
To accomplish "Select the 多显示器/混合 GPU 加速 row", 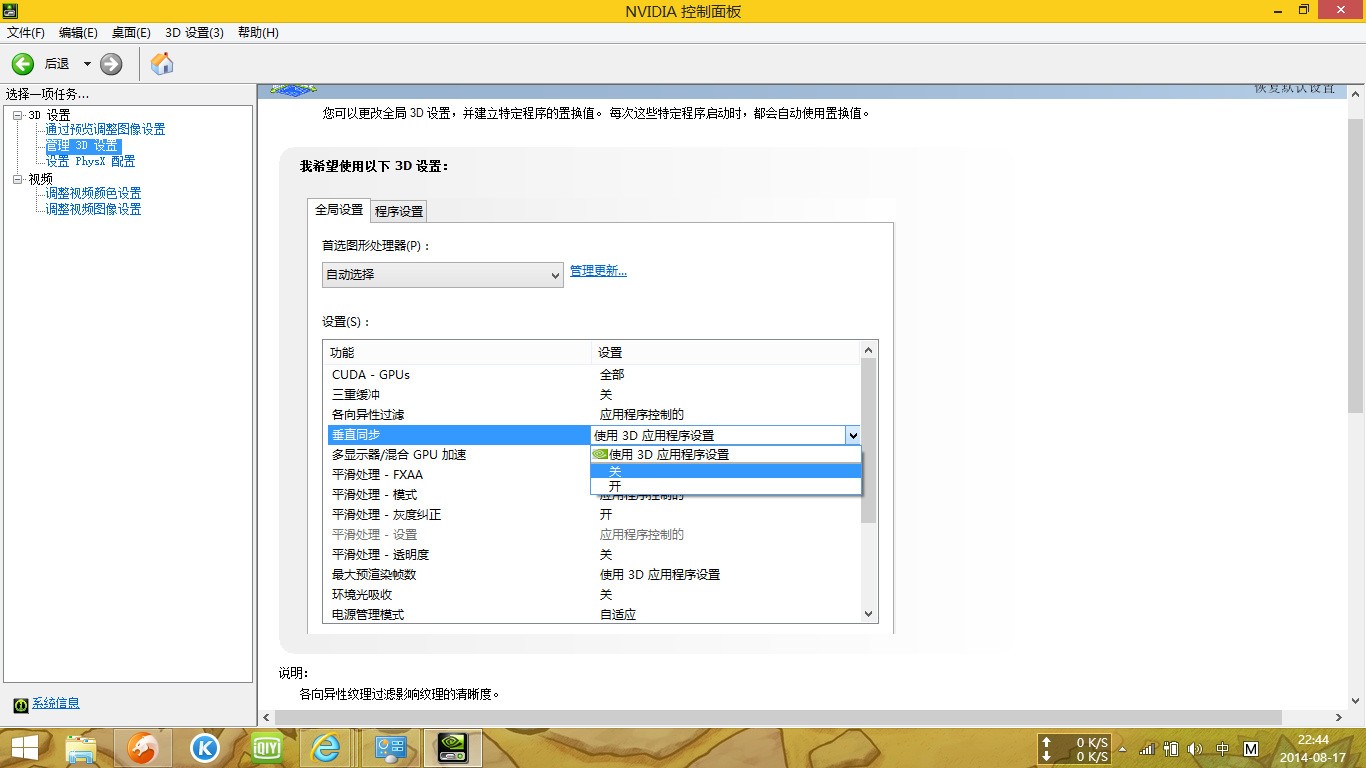I will [459, 455].
